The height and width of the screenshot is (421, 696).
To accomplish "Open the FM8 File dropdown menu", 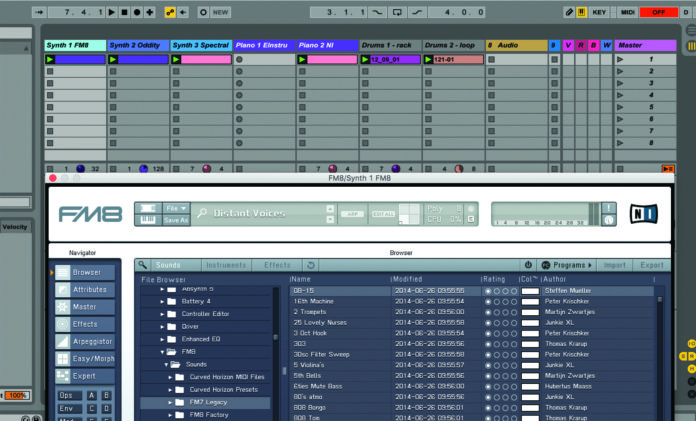I will [176, 208].
